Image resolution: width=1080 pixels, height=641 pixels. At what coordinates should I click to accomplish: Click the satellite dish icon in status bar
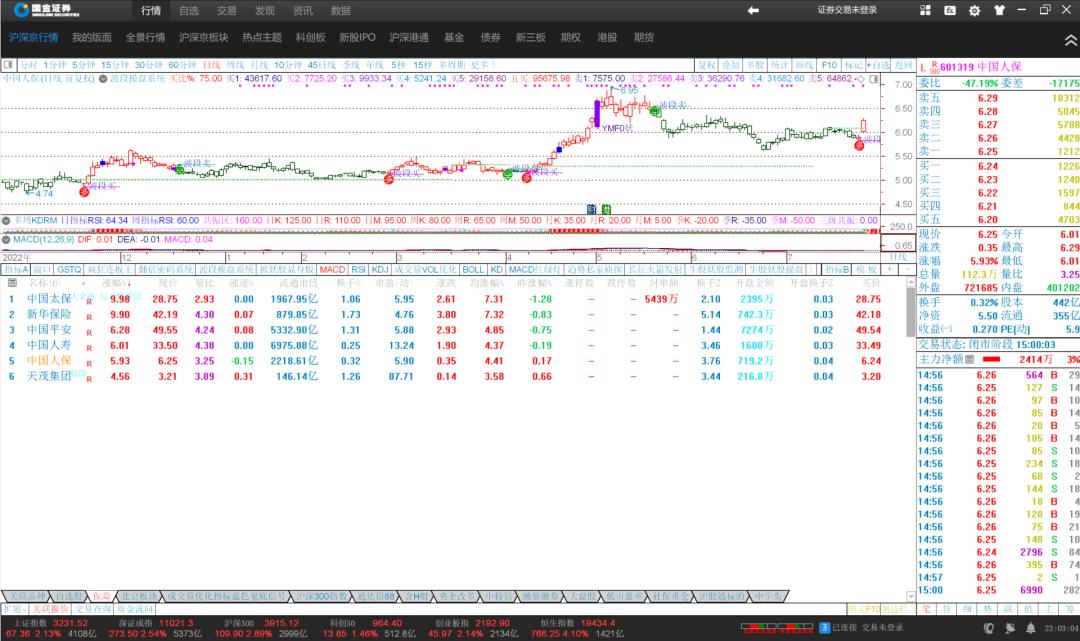[x=1009, y=627]
